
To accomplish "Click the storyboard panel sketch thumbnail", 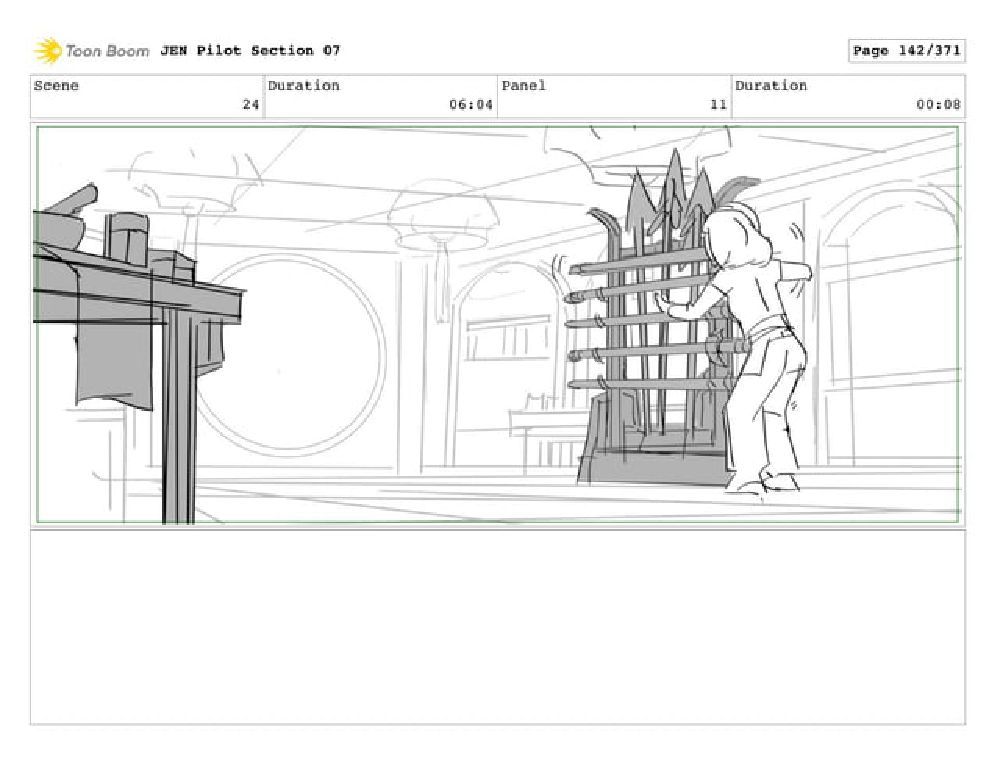I will click(497, 325).
